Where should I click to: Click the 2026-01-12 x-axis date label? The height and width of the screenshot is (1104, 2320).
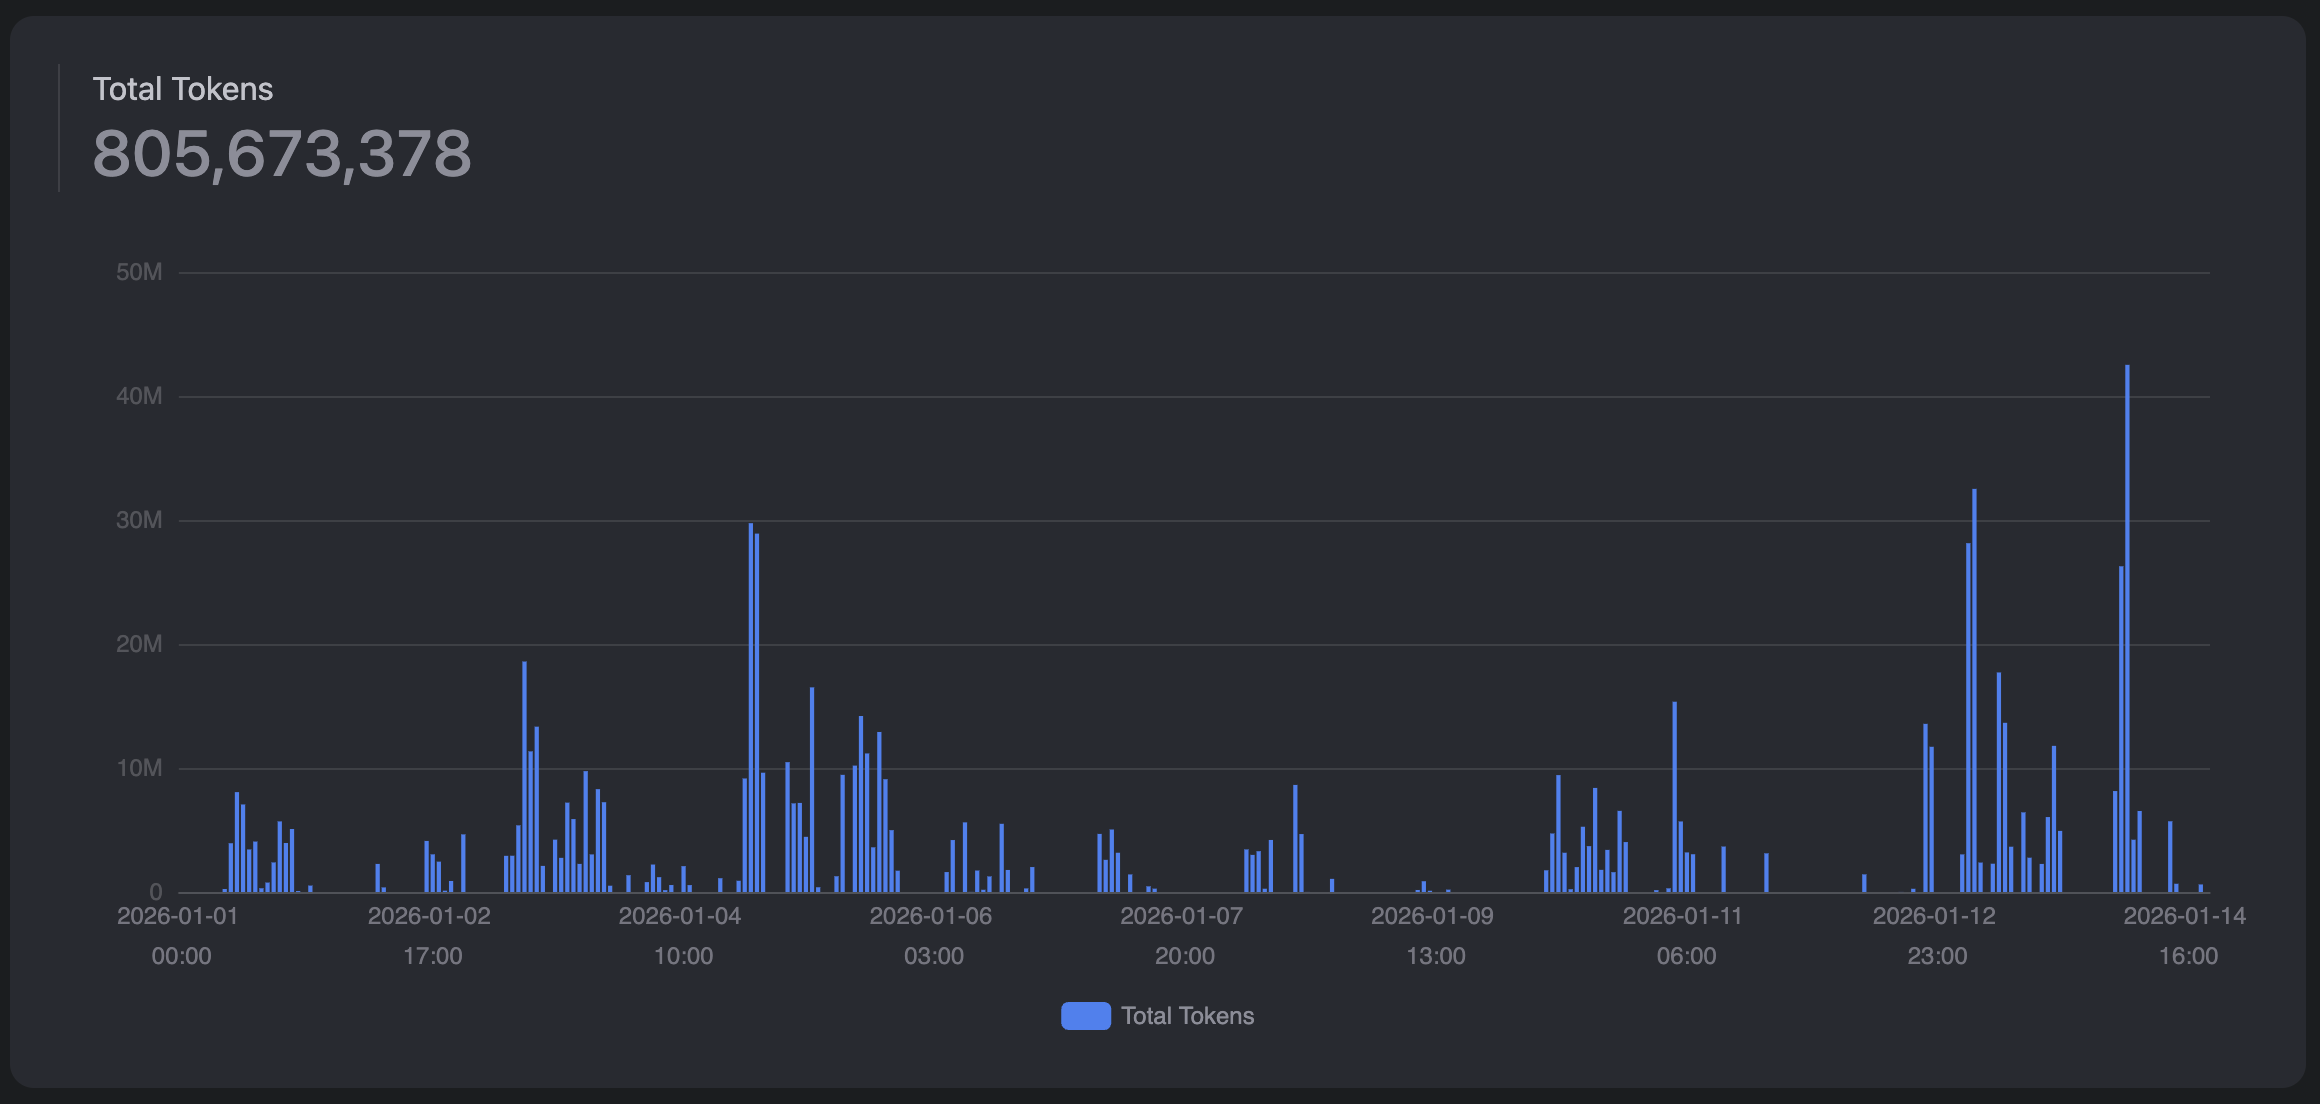1934,916
